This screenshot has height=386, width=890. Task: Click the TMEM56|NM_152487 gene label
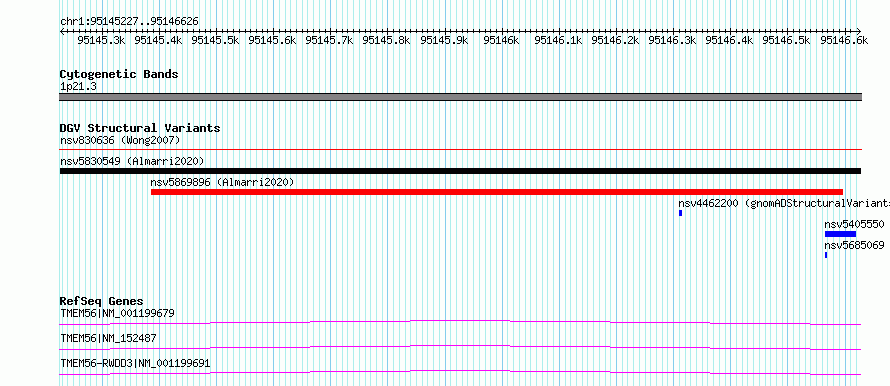[108, 338]
